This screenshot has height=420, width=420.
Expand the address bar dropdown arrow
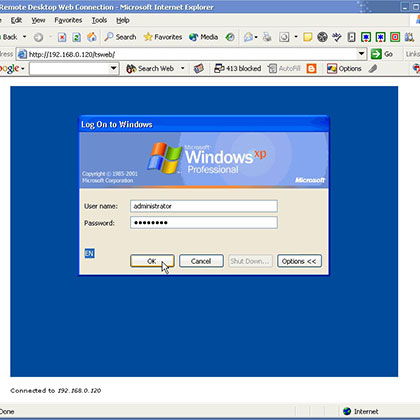pos(361,54)
